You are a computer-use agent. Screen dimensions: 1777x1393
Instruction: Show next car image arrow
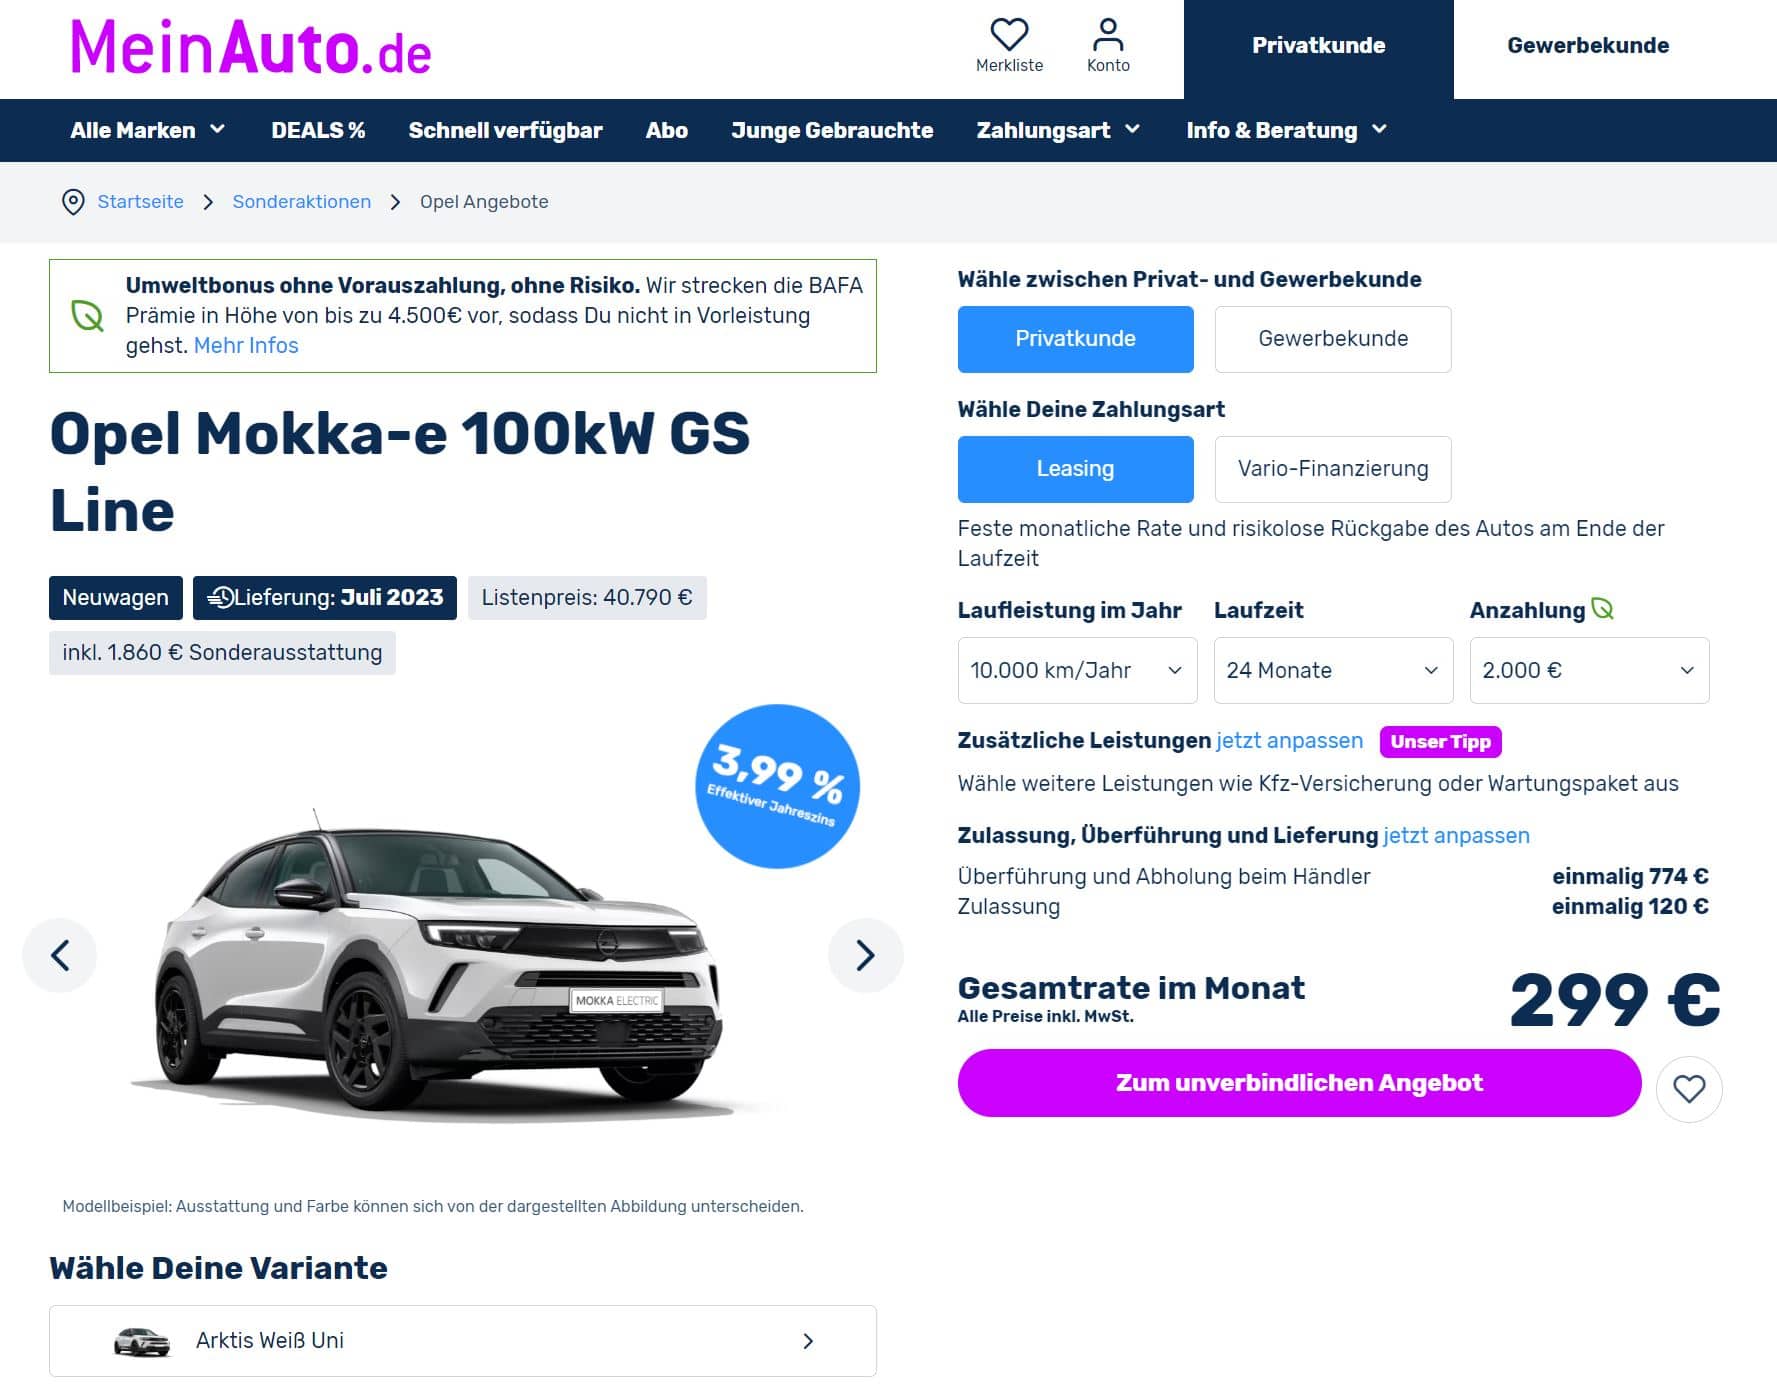tap(865, 956)
